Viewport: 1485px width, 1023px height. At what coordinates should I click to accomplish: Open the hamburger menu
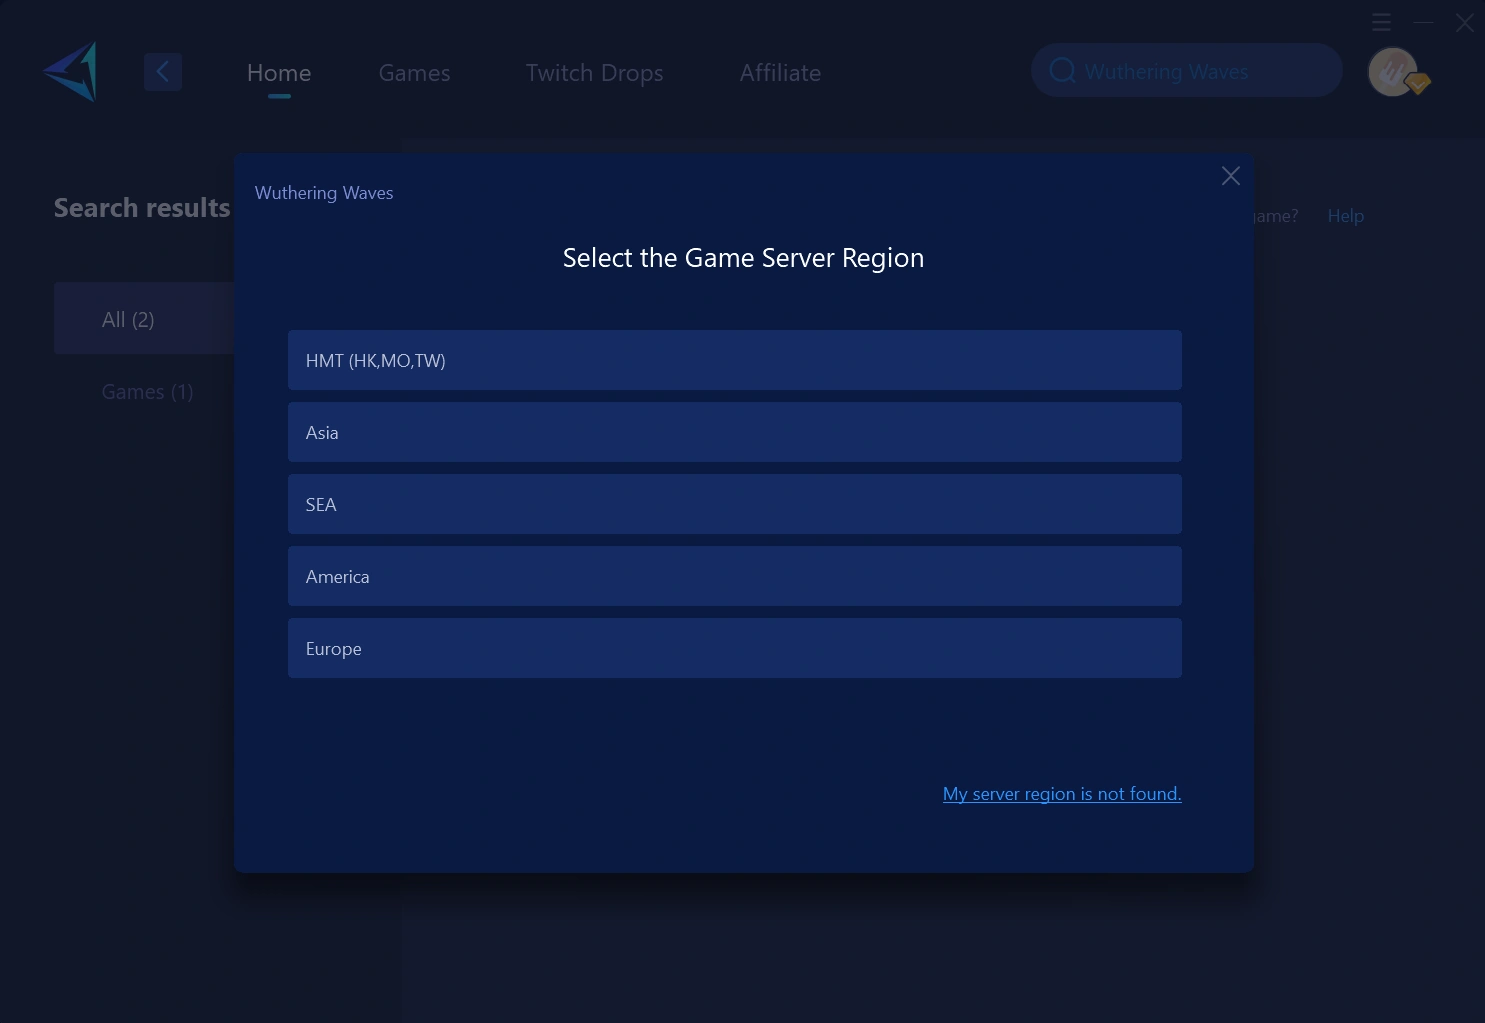pyautogui.click(x=1381, y=21)
